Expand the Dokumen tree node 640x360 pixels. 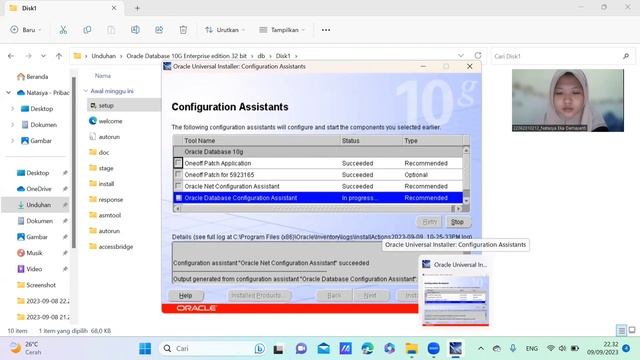pos(12,124)
